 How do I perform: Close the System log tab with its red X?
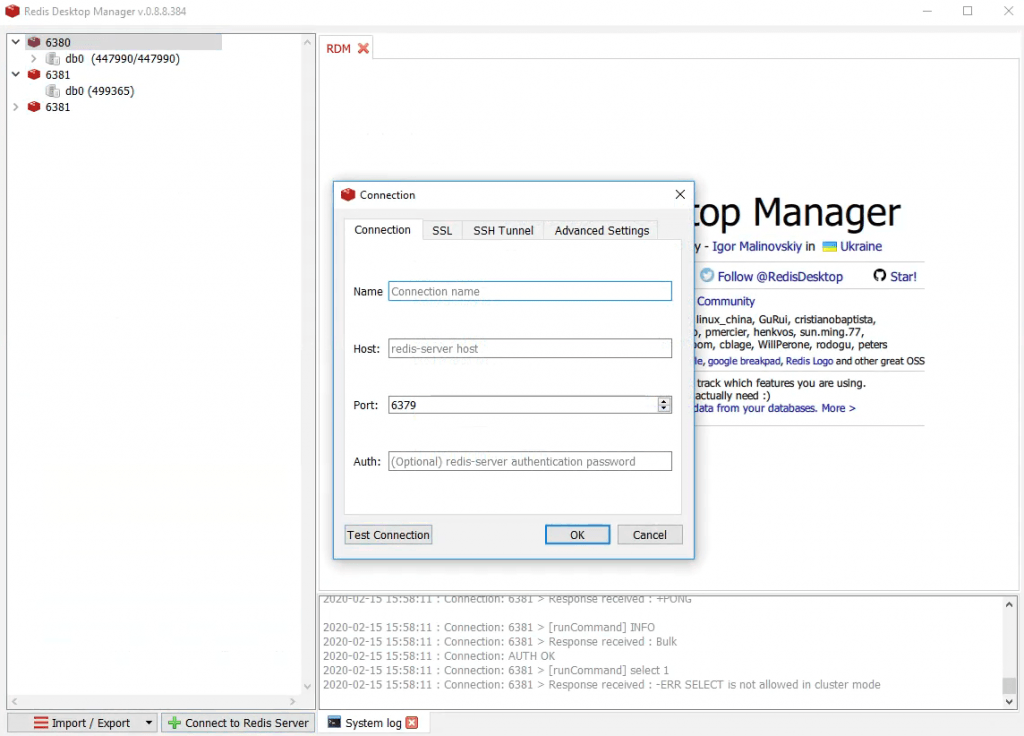(411, 722)
